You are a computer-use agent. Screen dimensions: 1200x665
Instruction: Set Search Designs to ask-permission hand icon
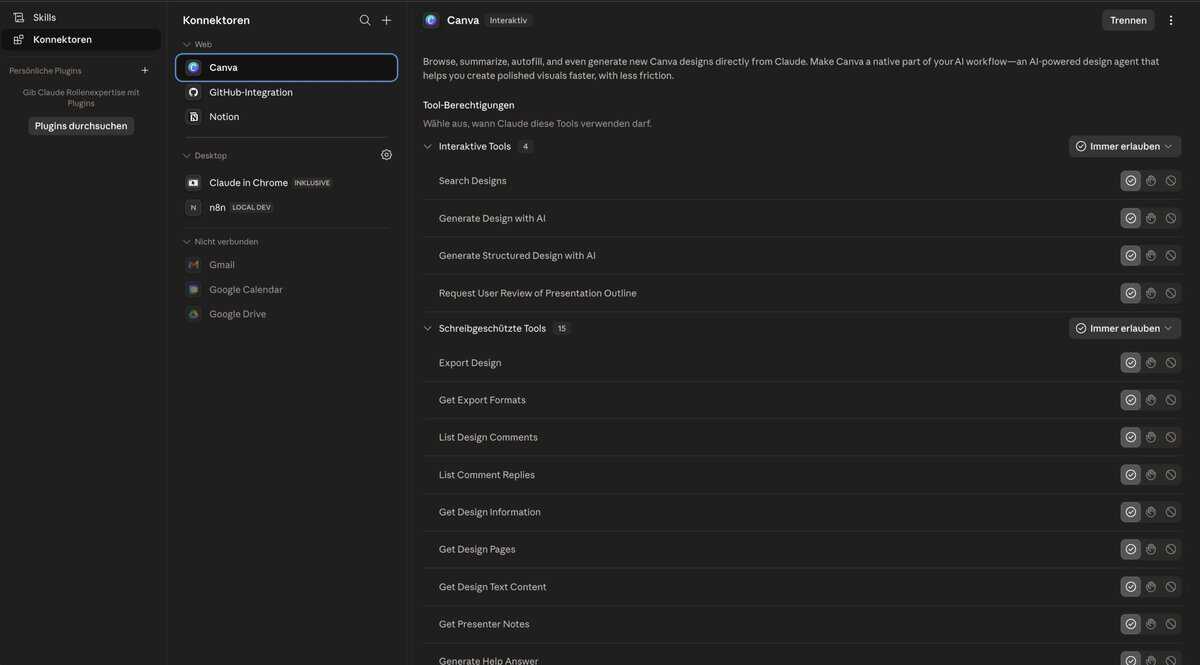click(1151, 181)
